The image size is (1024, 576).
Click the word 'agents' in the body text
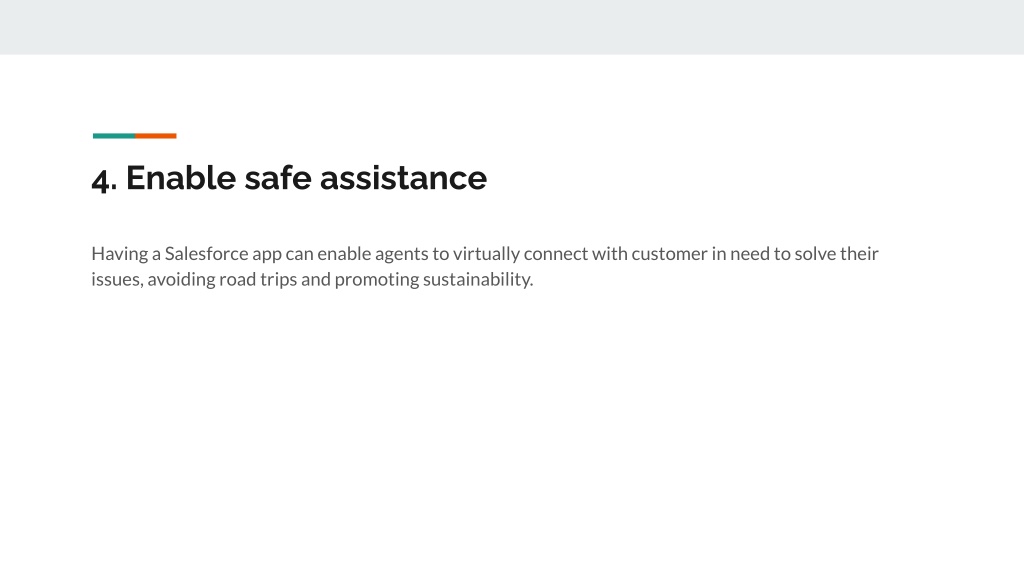[401, 255]
